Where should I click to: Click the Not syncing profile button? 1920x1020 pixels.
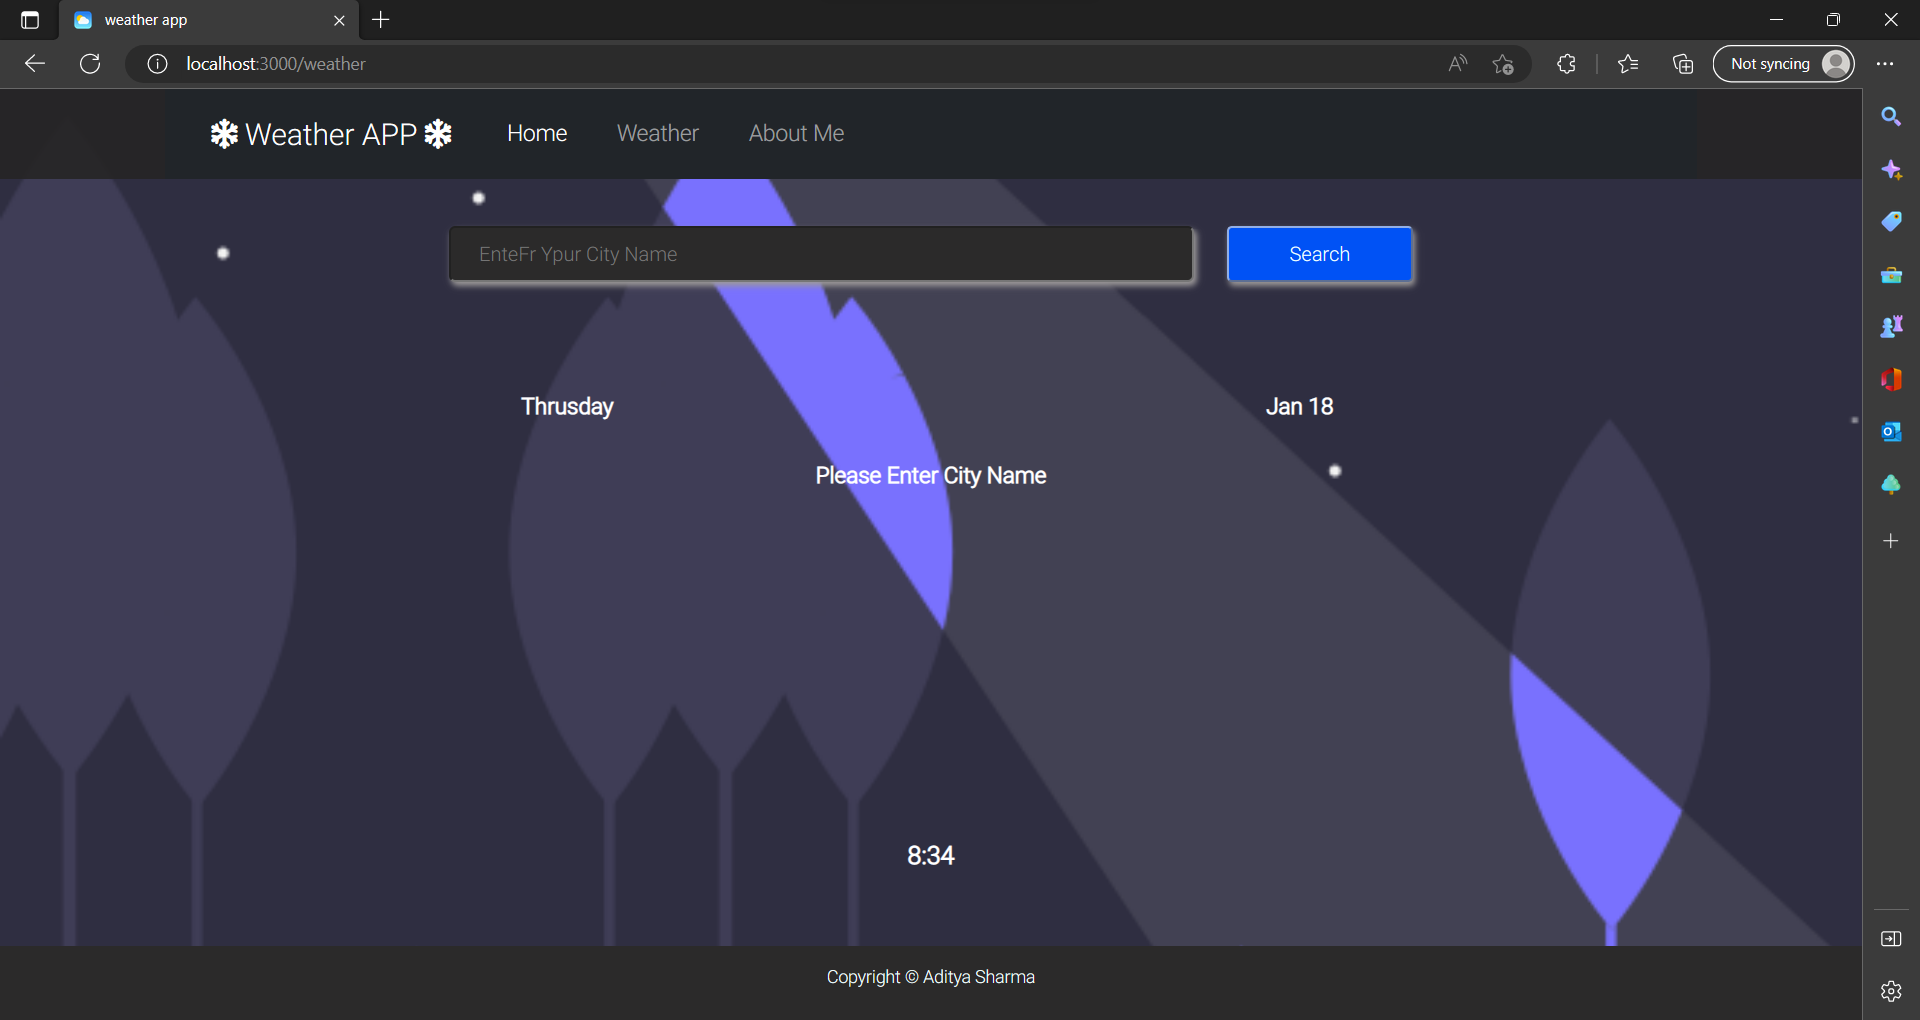1784,64
